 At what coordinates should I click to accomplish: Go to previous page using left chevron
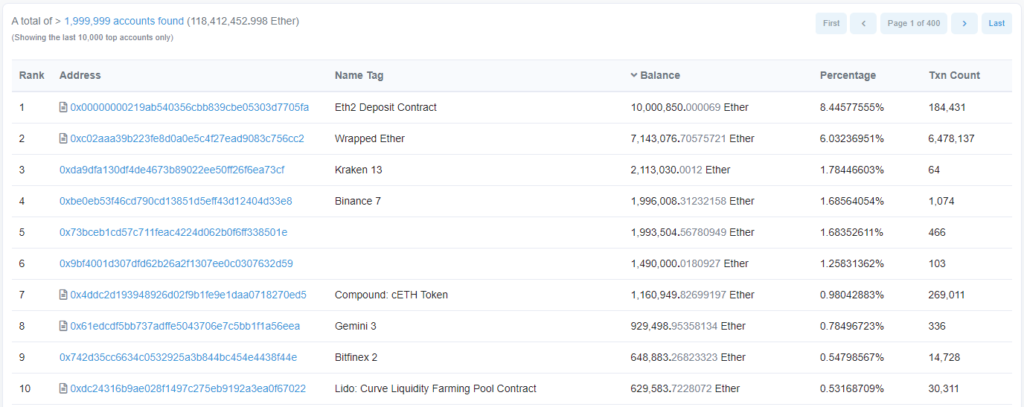tap(863, 23)
